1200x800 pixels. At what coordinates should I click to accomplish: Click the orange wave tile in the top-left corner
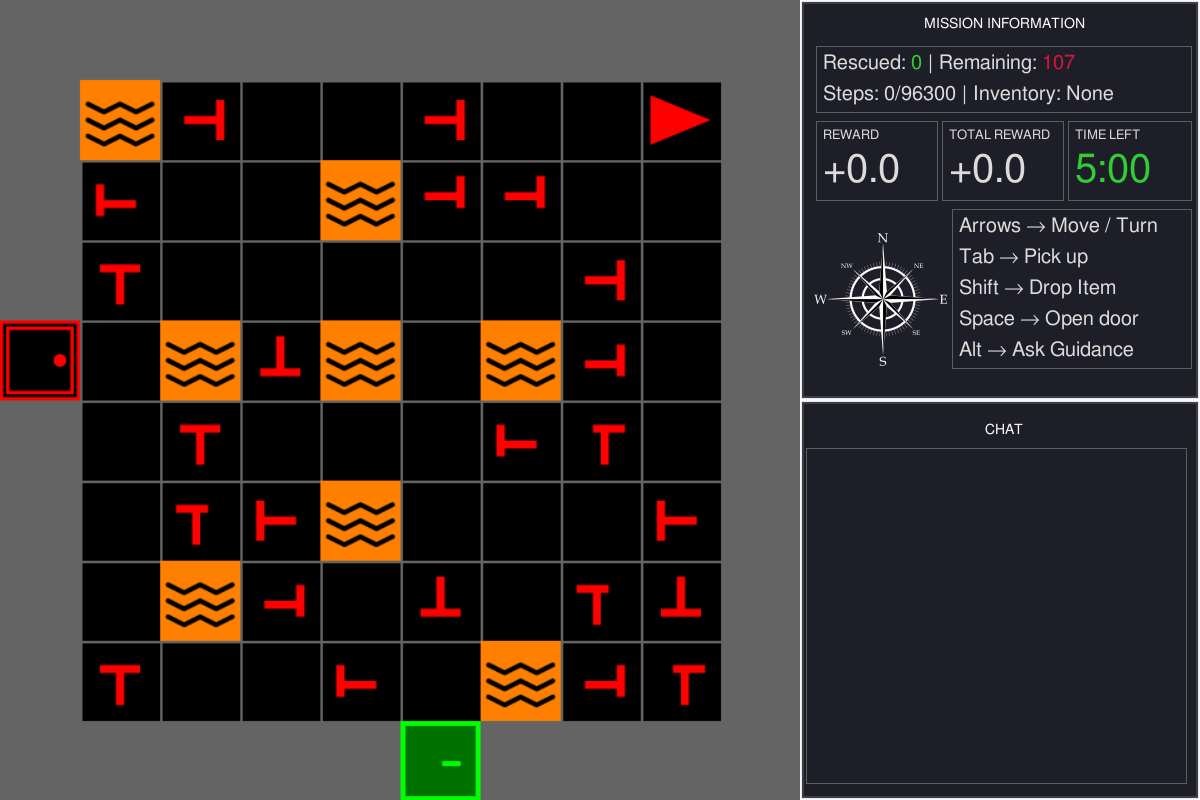[120, 120]
